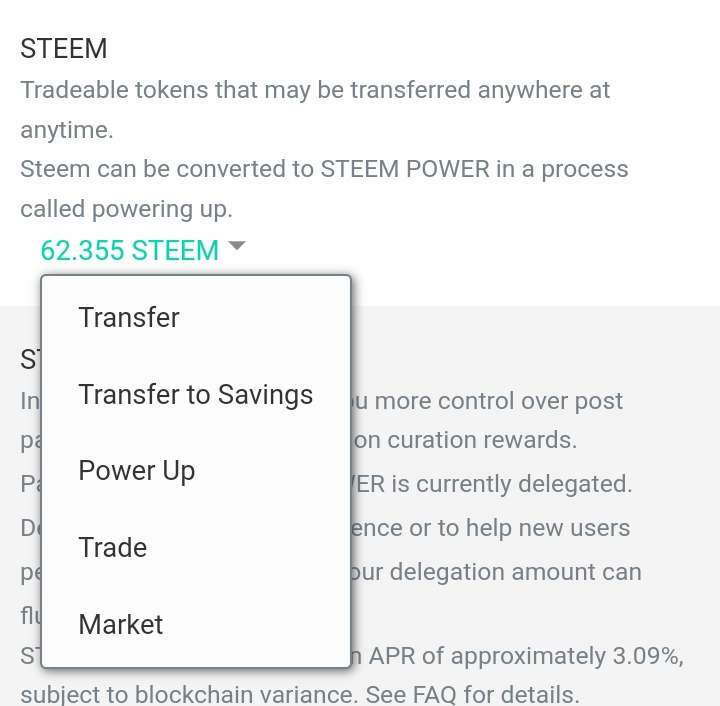Screen dimensions: 720x706
Task: Go to Market via dropdown menu
Action: coord(121,624)
